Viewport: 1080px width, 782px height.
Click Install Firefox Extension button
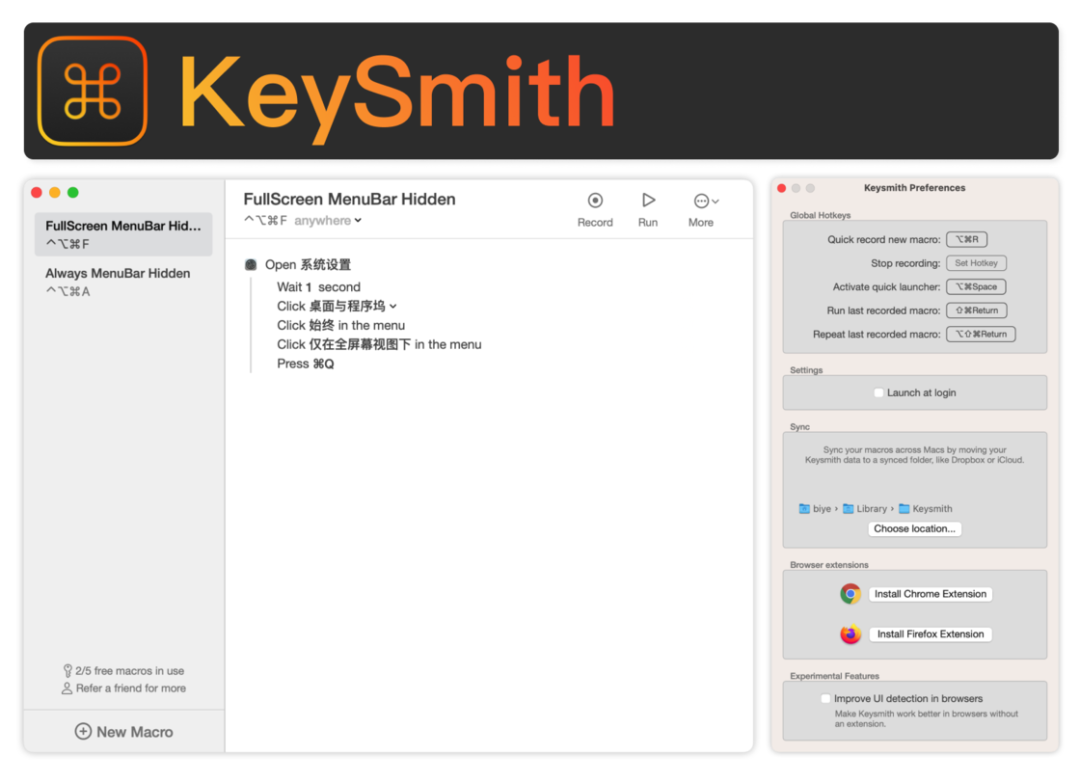point(930,634)
